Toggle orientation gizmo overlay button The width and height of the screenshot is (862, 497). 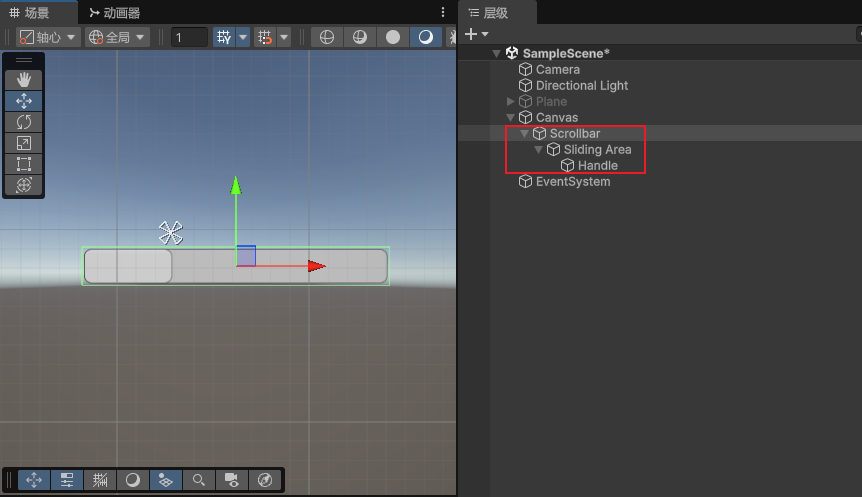(x=265, y=480)
